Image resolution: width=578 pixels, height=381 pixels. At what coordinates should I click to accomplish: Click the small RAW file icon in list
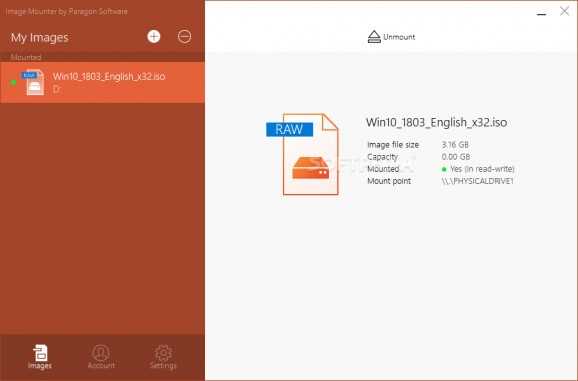click(x=34, y=83)
